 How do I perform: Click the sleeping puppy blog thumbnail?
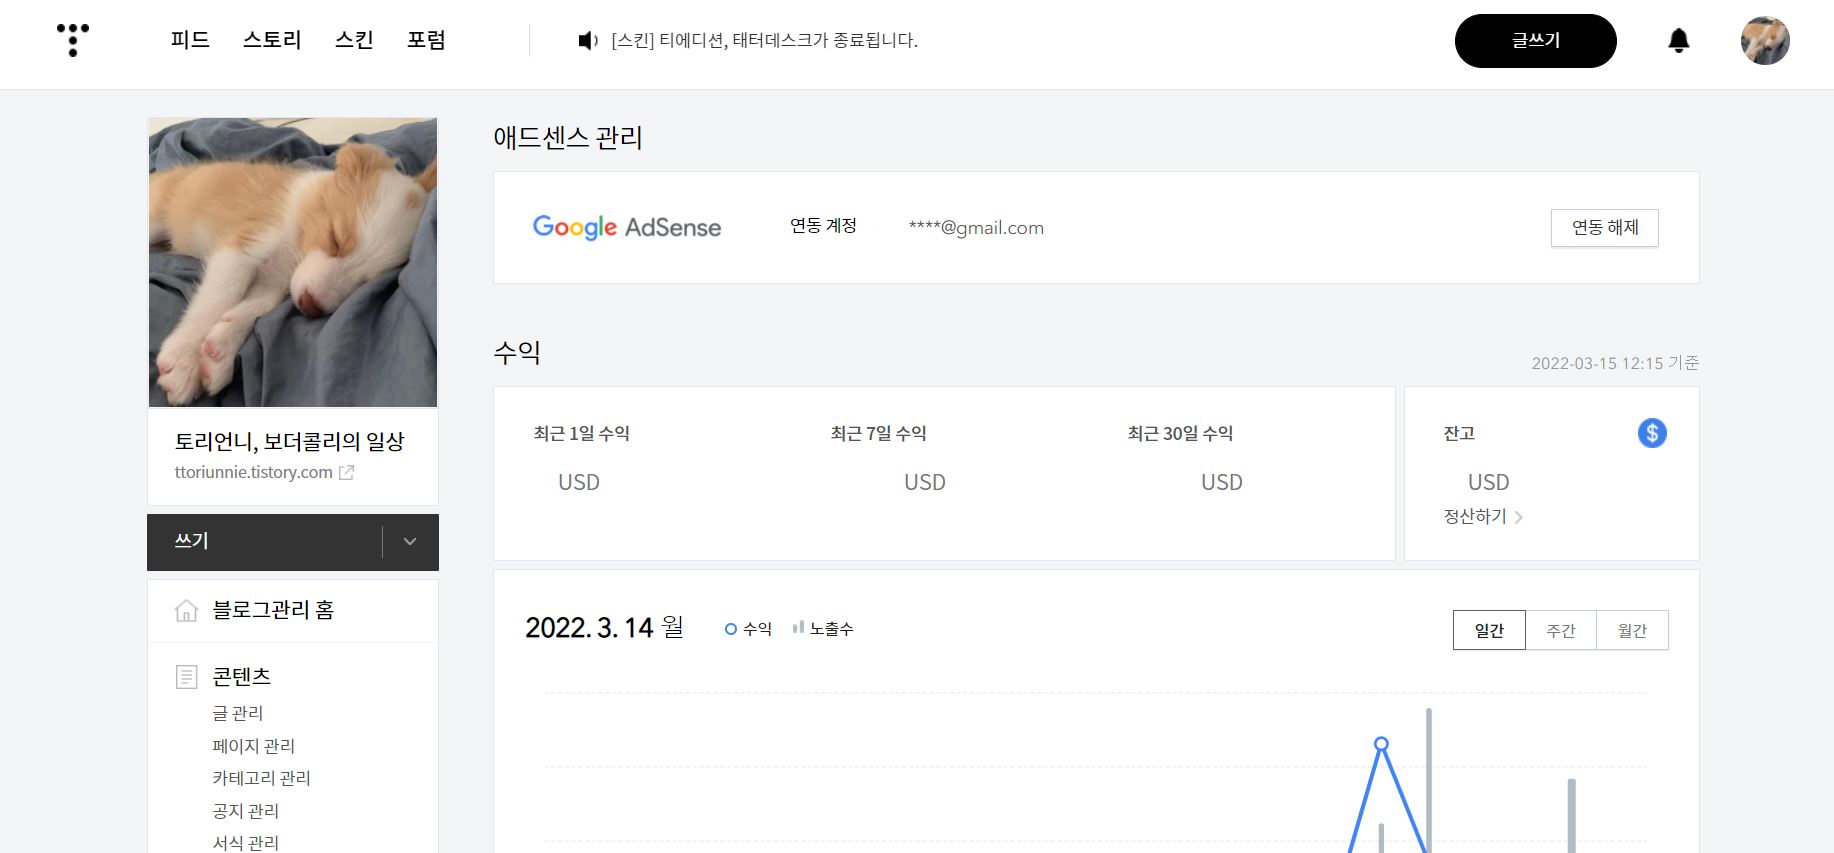pos(293,262)
